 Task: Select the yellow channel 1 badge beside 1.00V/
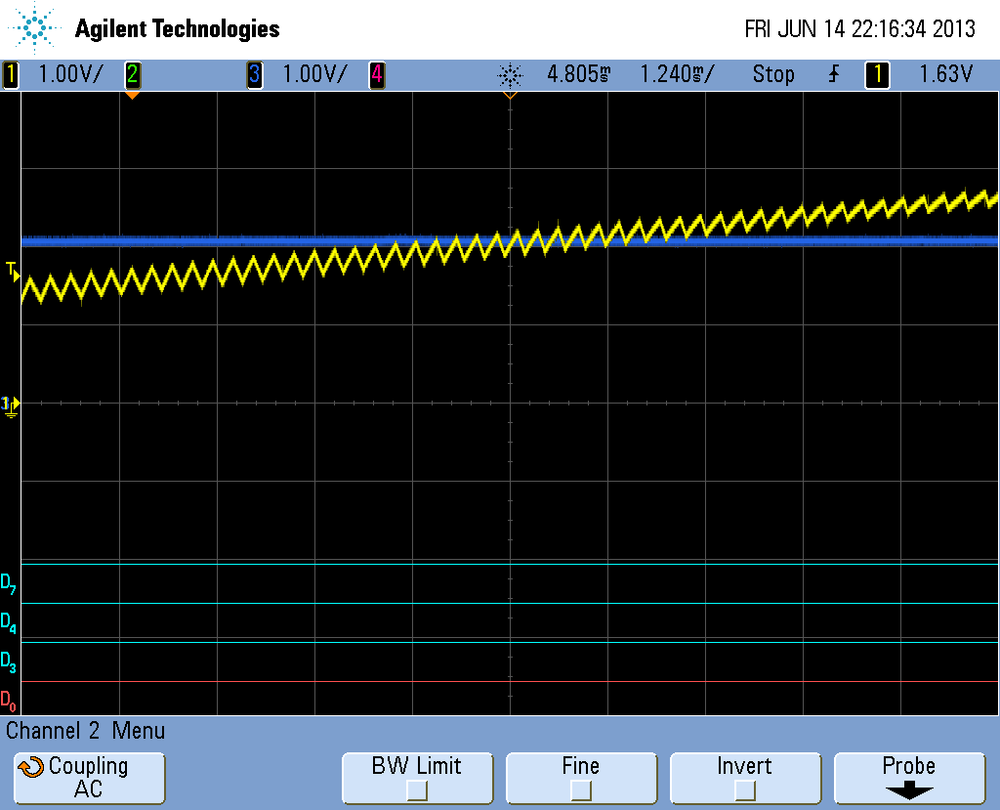[x=11, y=74]
